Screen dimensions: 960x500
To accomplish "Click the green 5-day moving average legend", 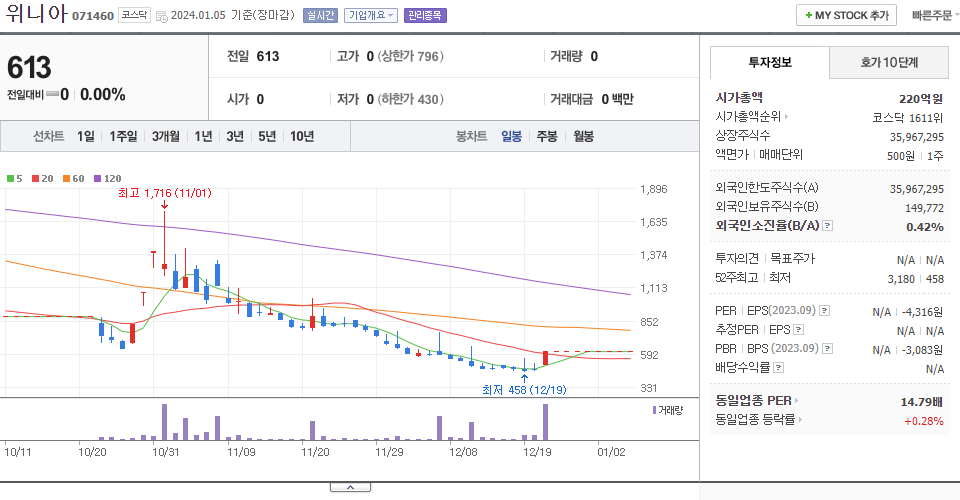I will [15, 179].
